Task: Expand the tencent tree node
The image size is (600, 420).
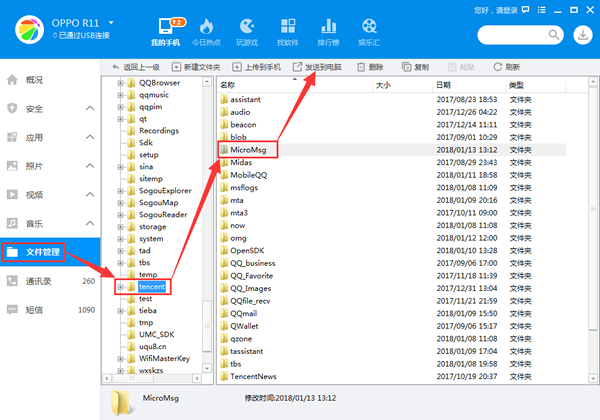Action: 120,287
